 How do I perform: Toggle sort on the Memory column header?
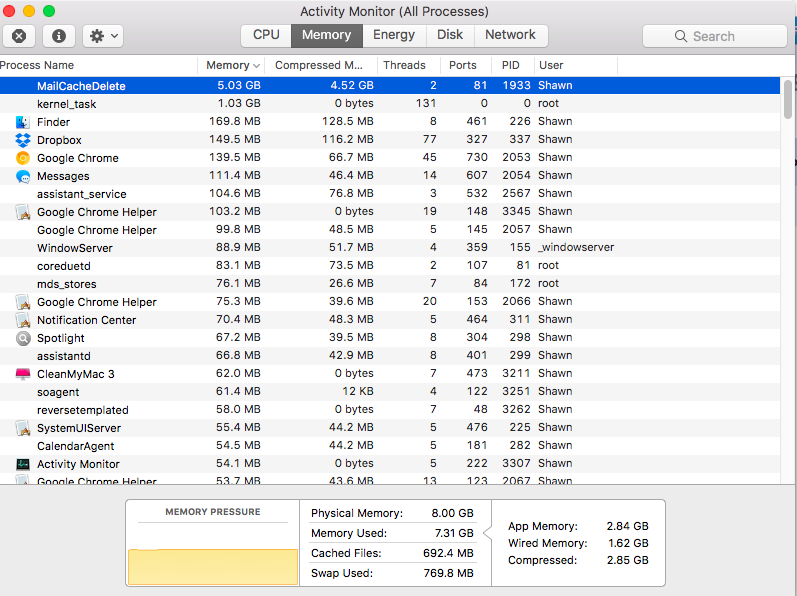point(232,65)
